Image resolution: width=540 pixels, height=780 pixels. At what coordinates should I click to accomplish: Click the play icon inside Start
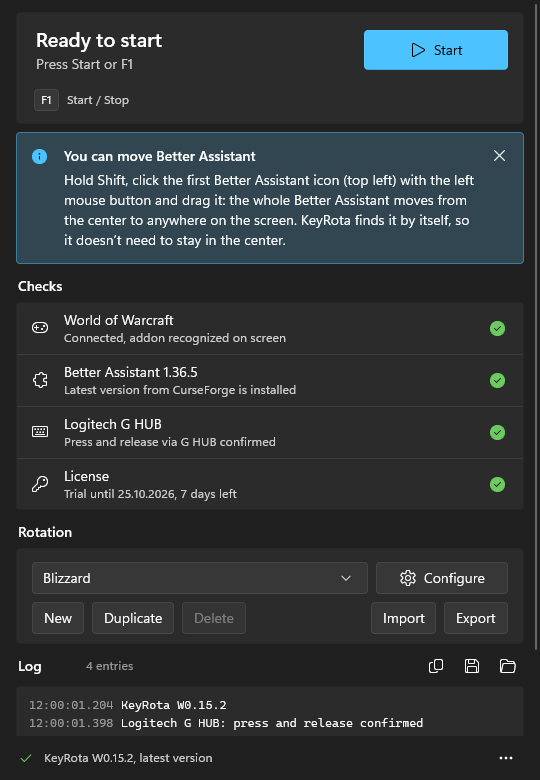click(418, 50)
